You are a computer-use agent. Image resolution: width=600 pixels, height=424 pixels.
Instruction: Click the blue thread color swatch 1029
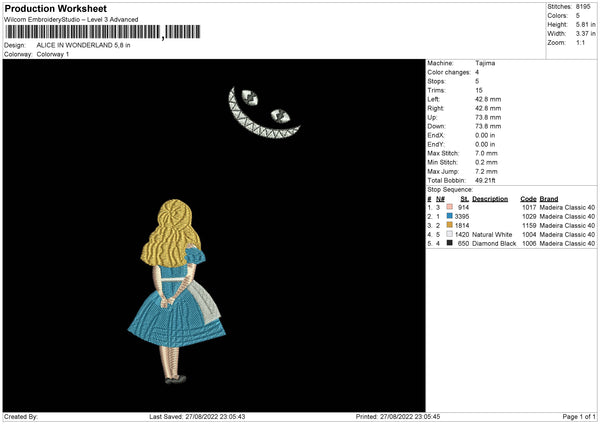(449, 216)
